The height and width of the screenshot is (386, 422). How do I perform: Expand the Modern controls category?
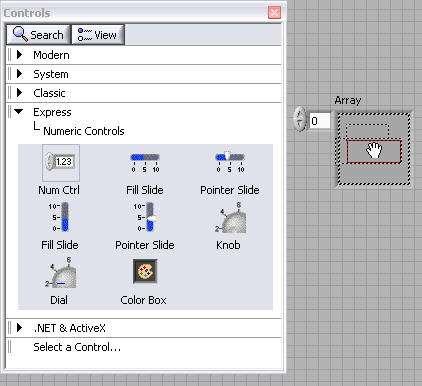point(20,55)
